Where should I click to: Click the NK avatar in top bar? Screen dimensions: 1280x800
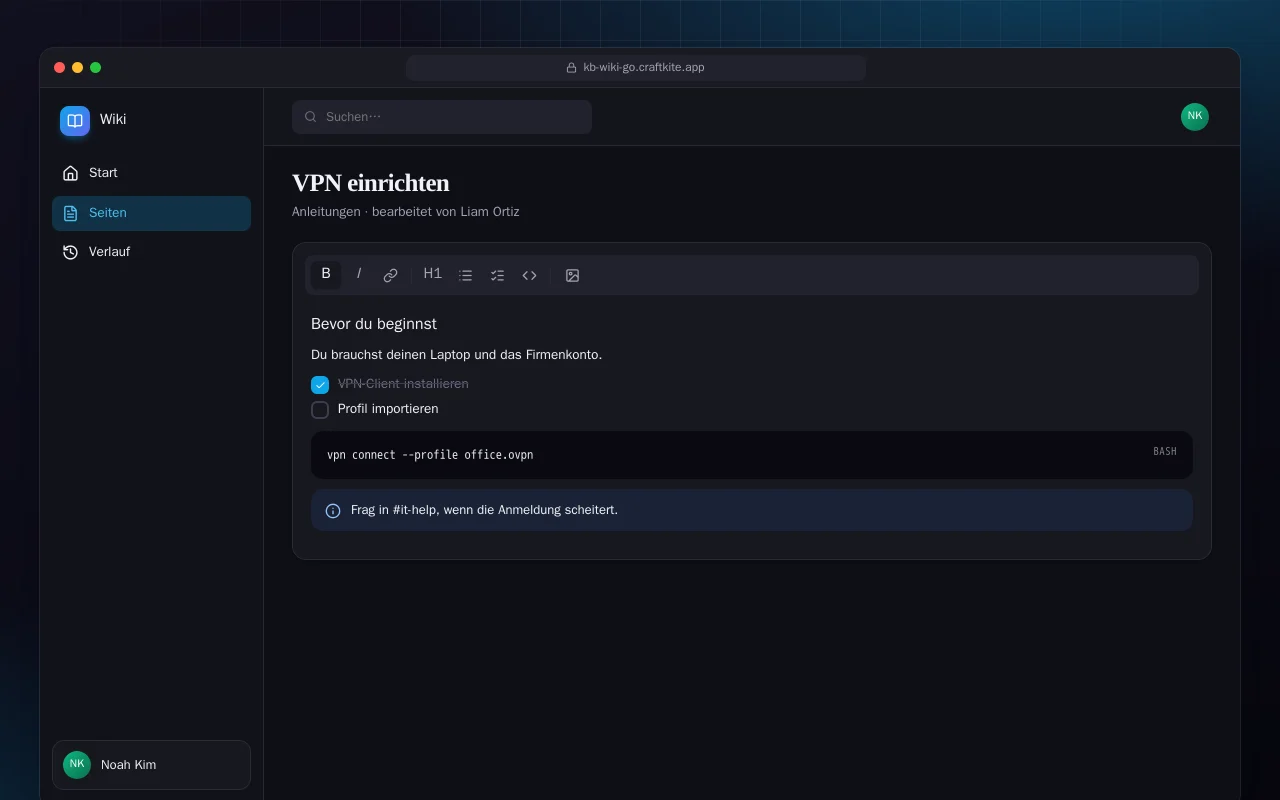[x=1195, y=117]
